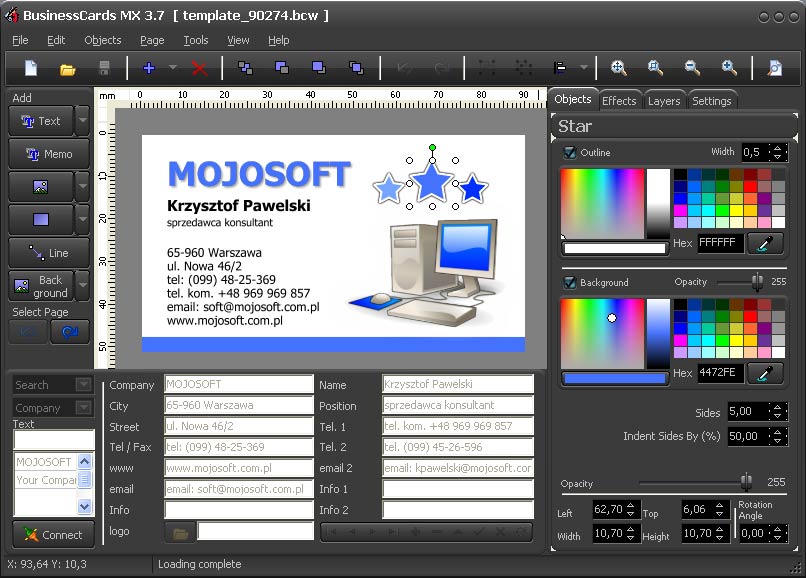
Task: Expand the Text button dropdown arrow
Action: pos(82,121)
